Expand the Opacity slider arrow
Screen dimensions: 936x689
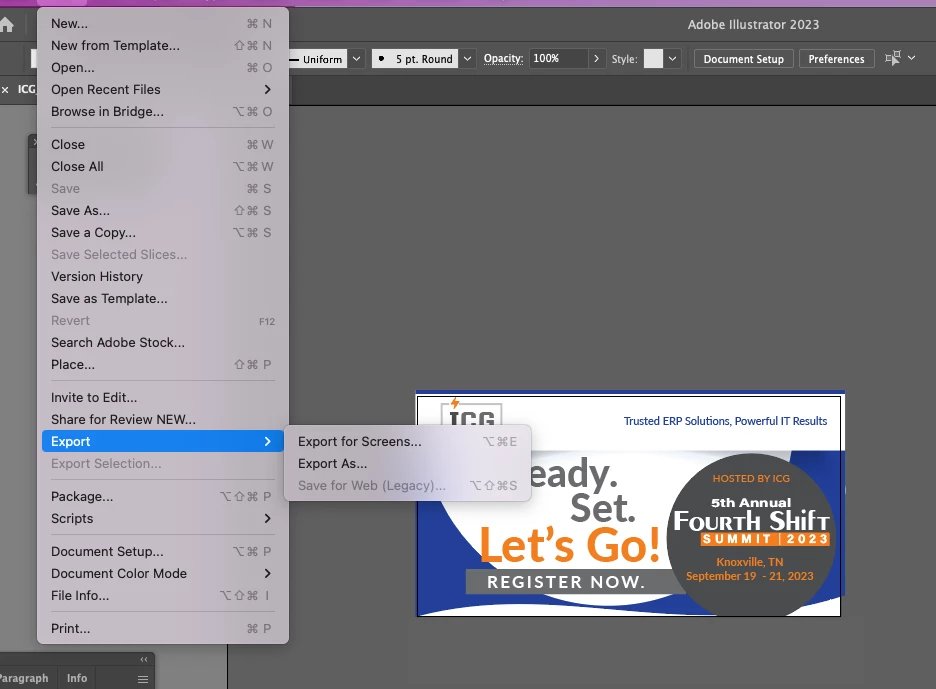coord(596,59)
